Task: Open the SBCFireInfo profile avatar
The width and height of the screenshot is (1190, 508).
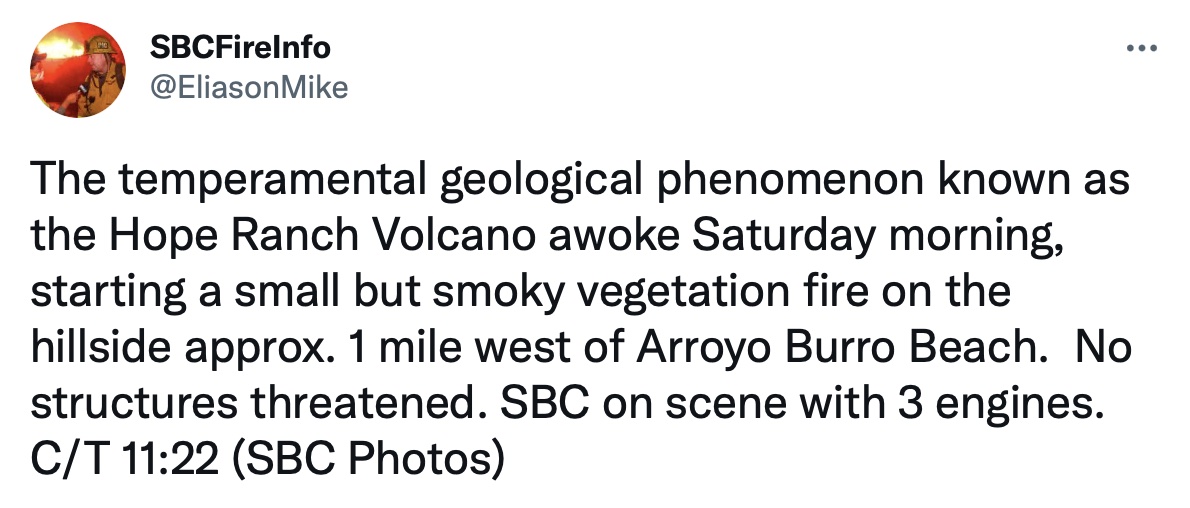Action: point(79,69)
